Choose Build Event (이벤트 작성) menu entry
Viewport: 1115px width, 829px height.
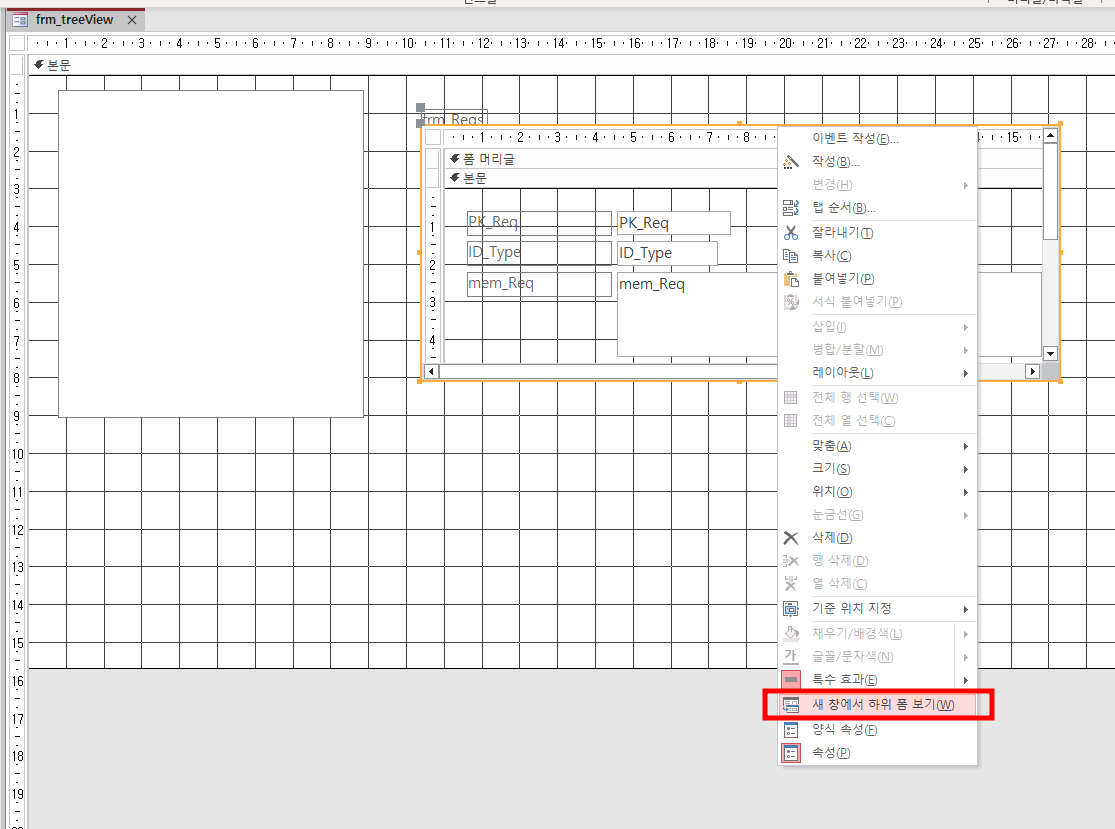pyautogui.click(x=855, y=139)
